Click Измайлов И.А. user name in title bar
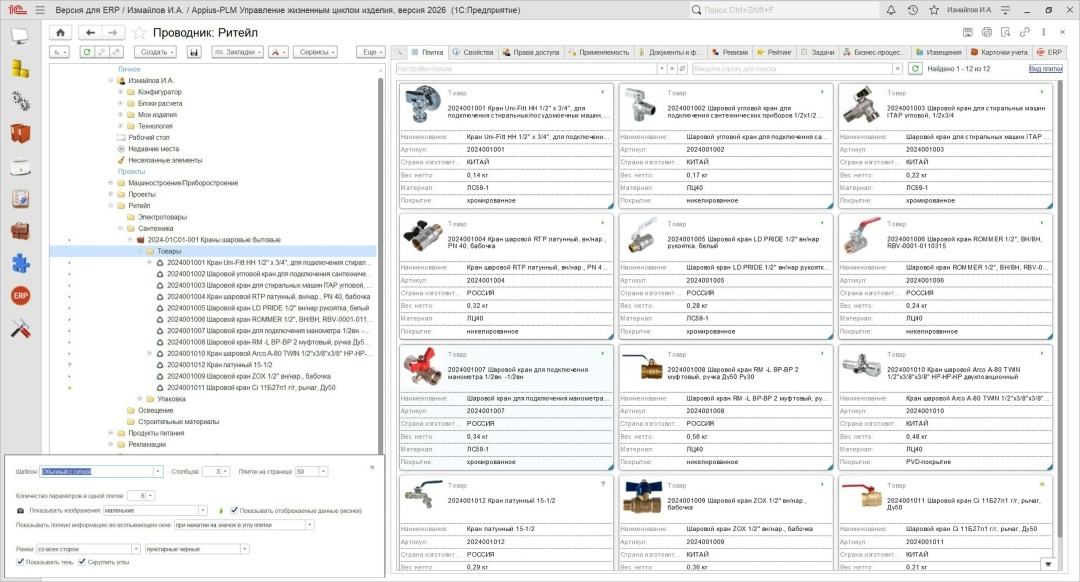 969,10
